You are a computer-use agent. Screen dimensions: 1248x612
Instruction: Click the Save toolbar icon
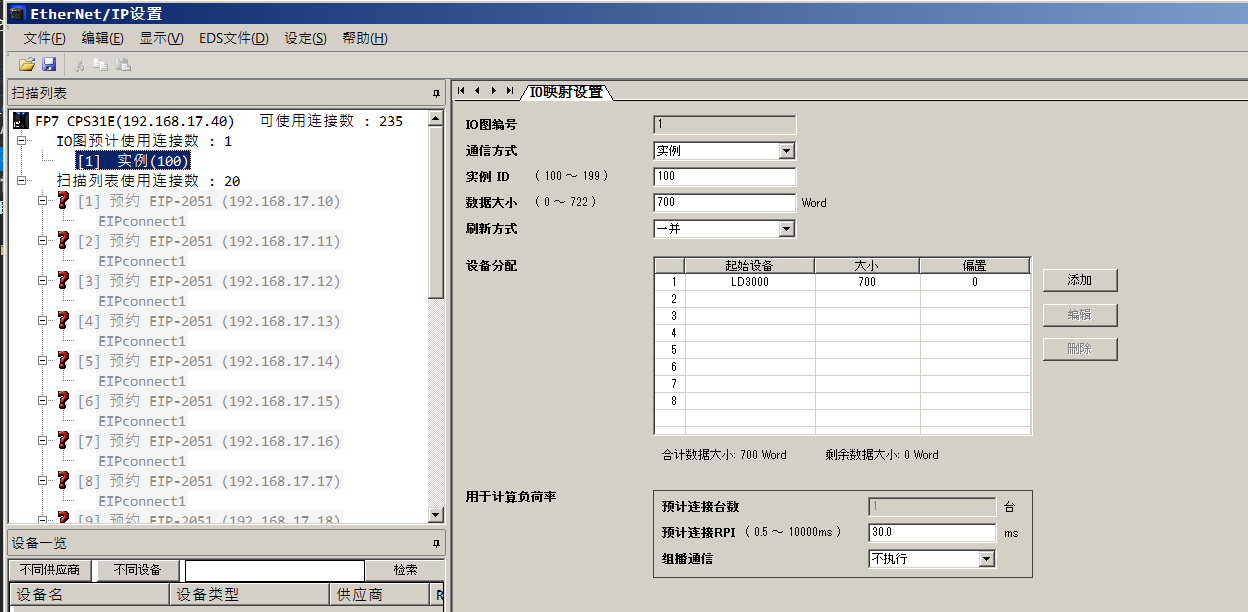point(49,64)
